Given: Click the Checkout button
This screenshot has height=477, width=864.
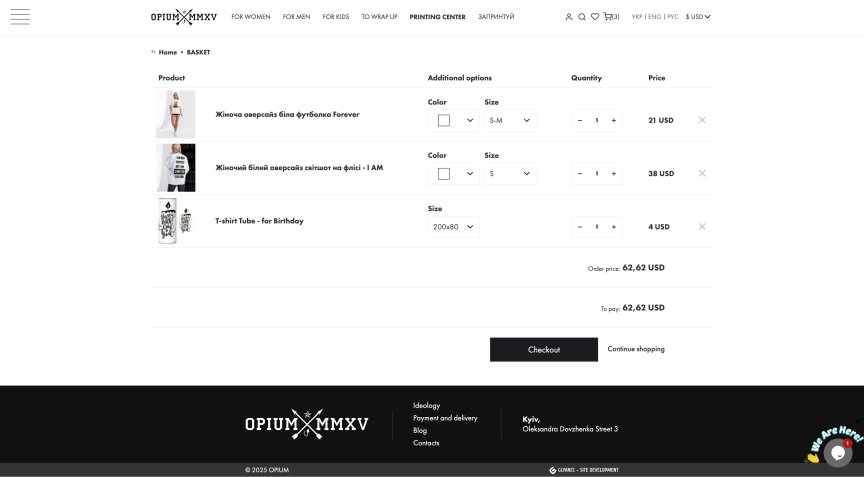Looking at the screenshot, I should coord(544,350).
